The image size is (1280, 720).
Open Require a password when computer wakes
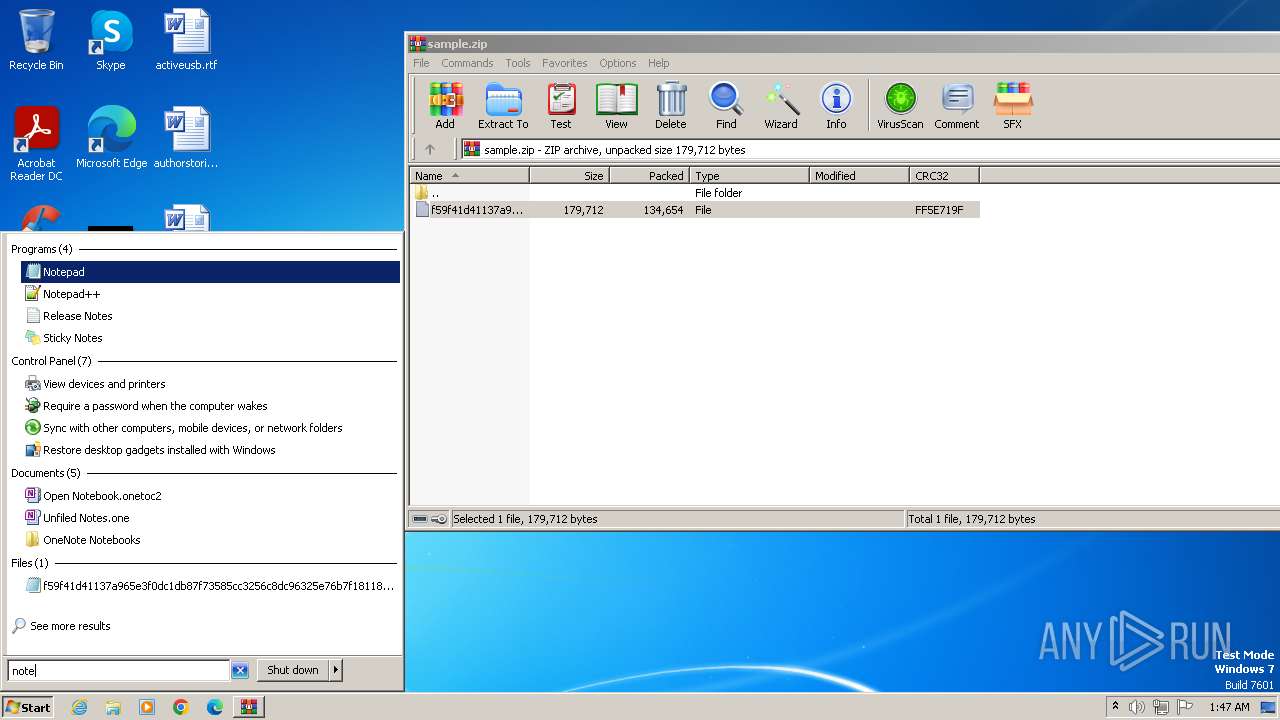(210, 406)
